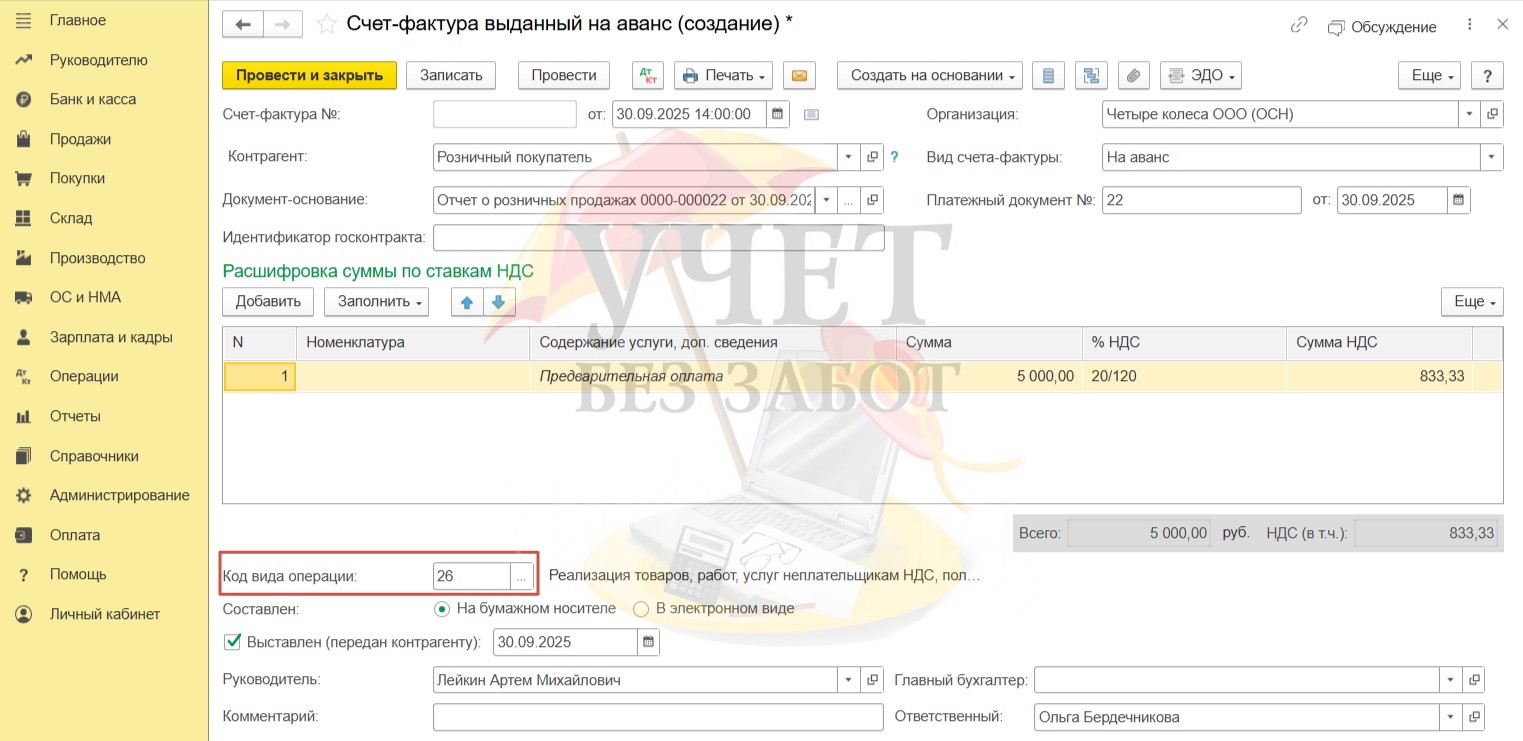Expand the Ответственный dropdown arrow
This screenshot has width=1523, height=741.
pyautogui.click(x=1450, y=716)
